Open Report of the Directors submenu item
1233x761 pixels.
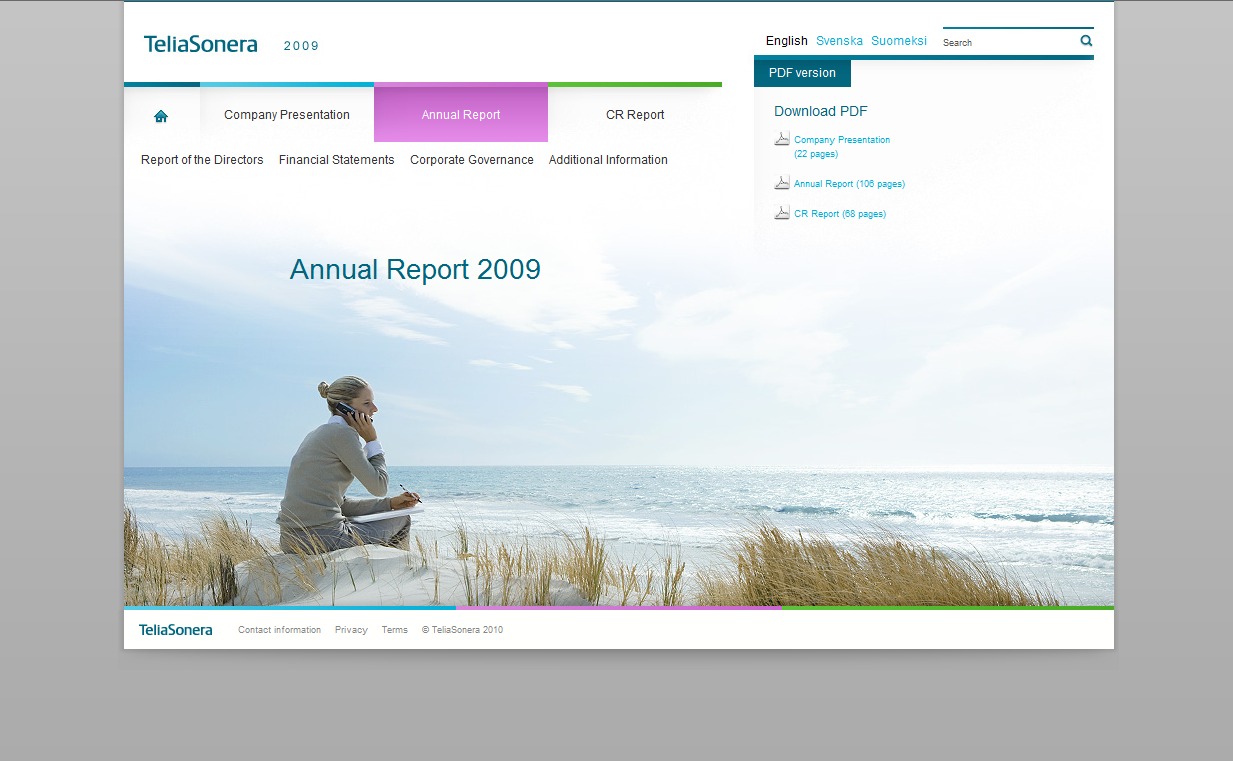coord(202,160)
